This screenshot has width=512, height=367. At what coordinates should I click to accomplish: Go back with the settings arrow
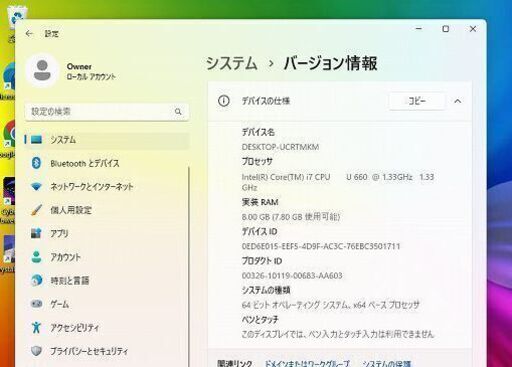[29, 33]
